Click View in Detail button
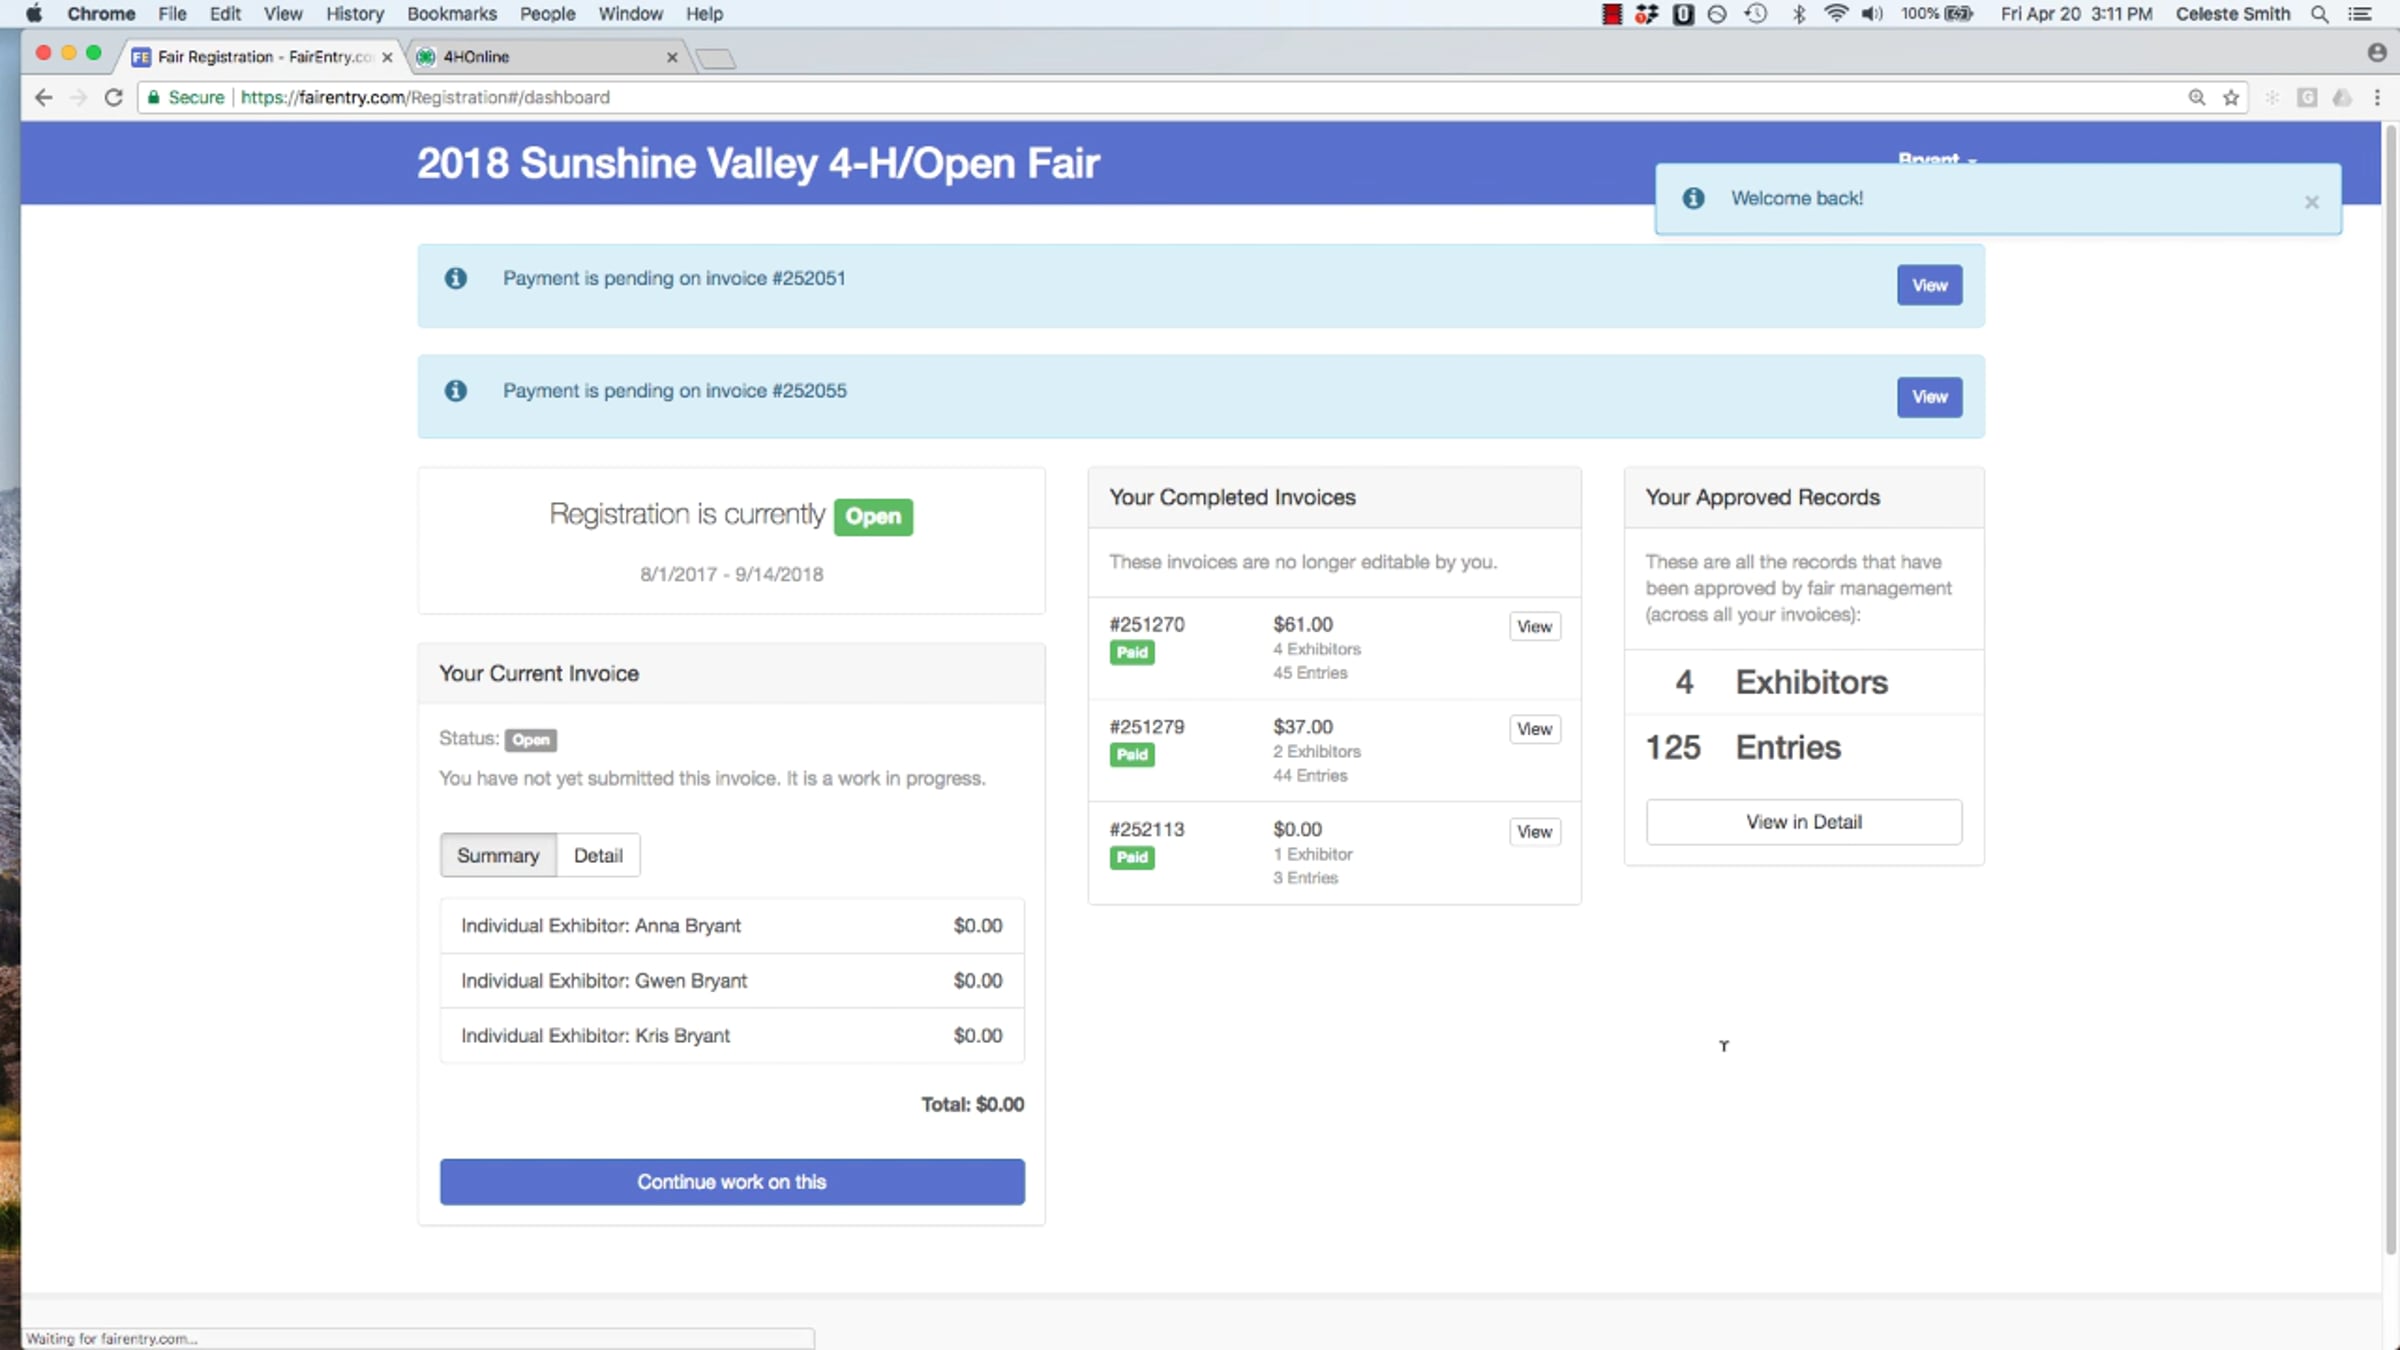2400x1350 pixels. point(1804,822)
